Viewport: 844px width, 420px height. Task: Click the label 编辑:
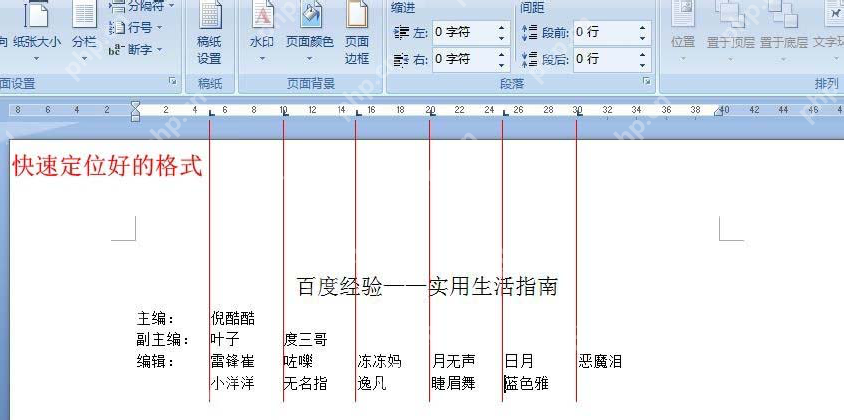[x=156, y=361]
